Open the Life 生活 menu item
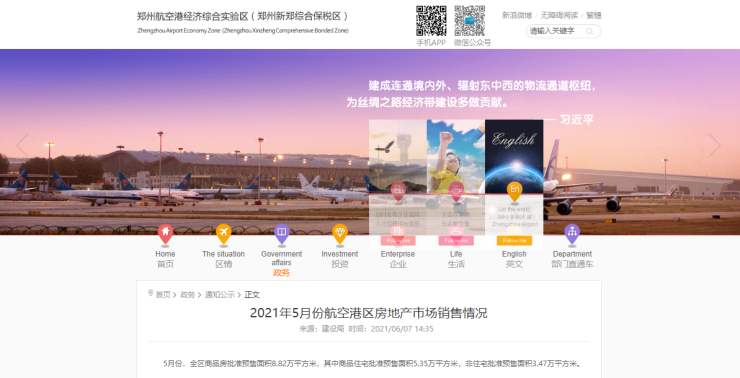Image resolution: width=740 pixels, height=378 pixels. click(456, 259)
